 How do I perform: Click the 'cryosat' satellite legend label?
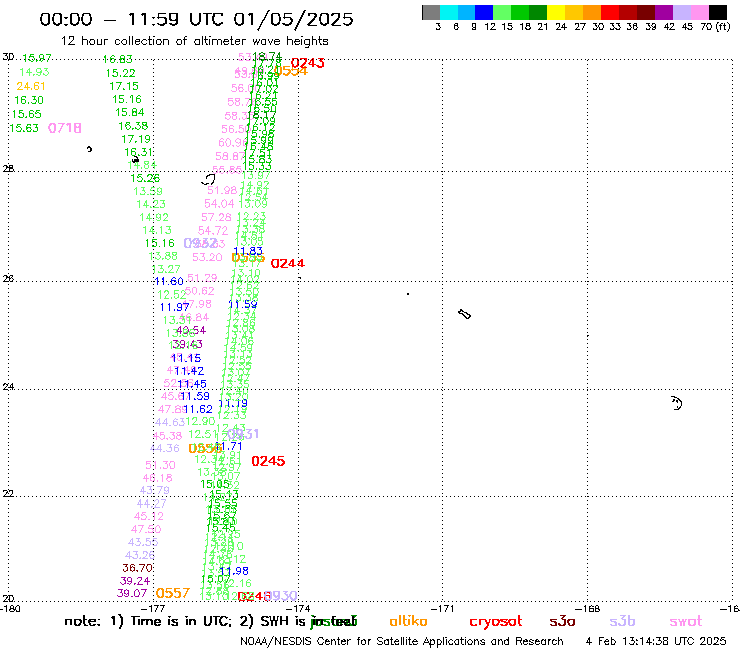pyautogui.click(x=496, y=621)
